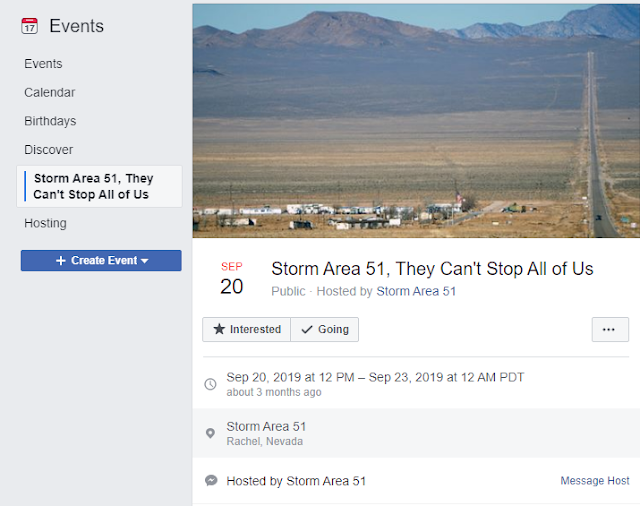640x506 pixels.
Task: Open the Calendar section in sidebar
Action: [x=50, y=93]
